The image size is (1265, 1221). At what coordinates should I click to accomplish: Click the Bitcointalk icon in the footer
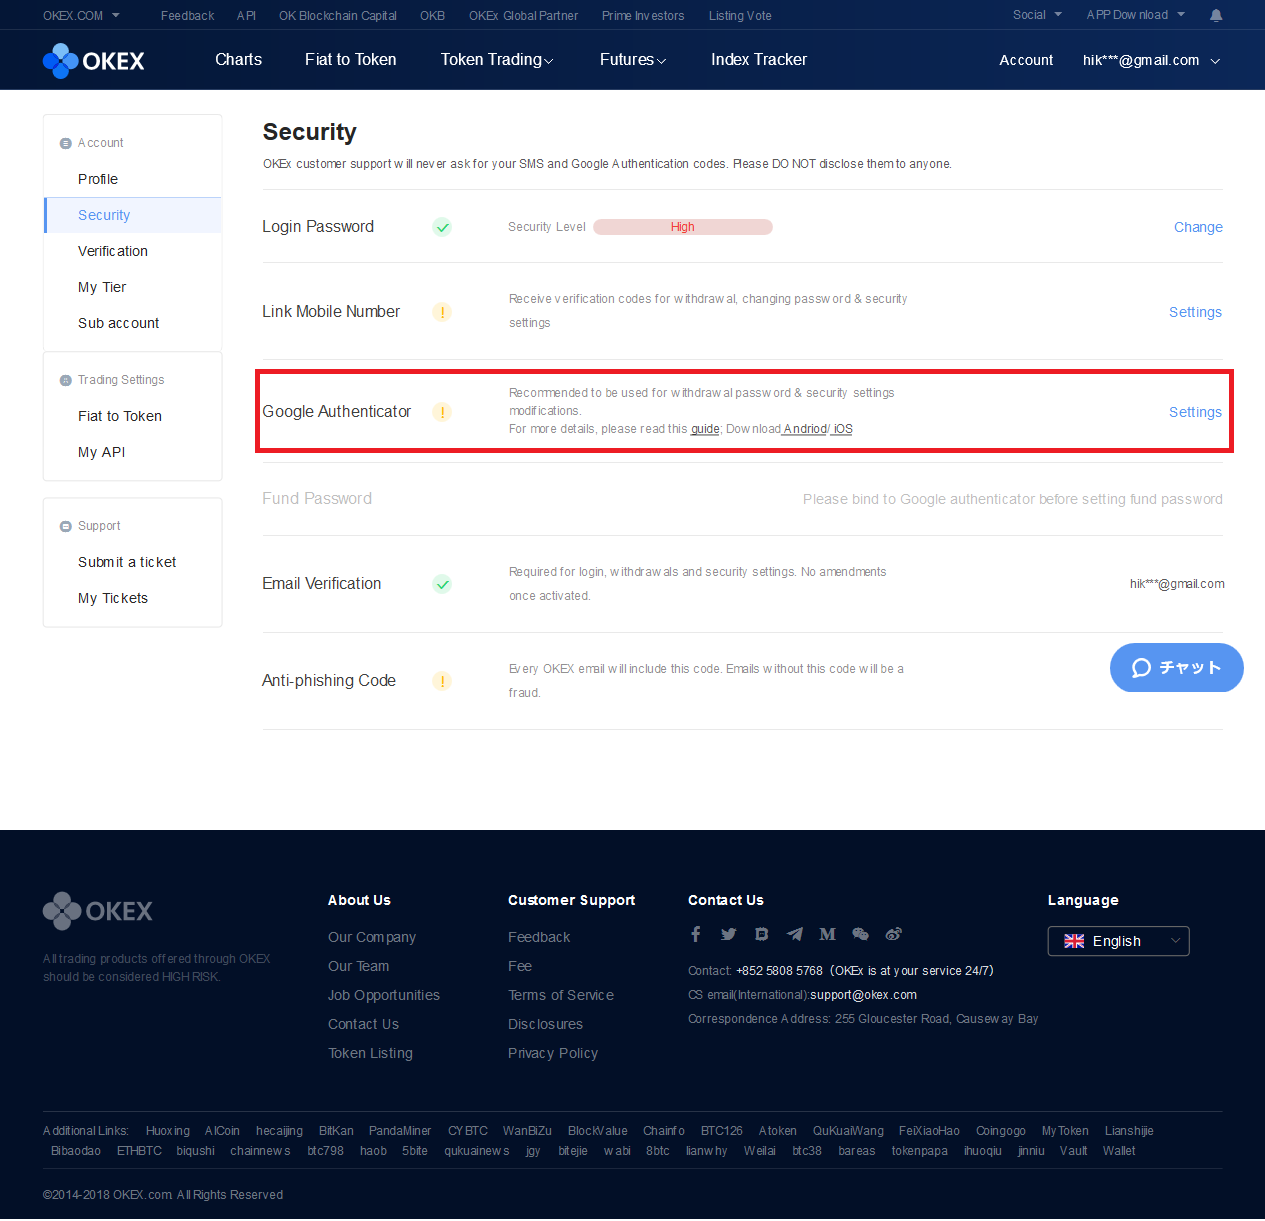coord(762,934)
